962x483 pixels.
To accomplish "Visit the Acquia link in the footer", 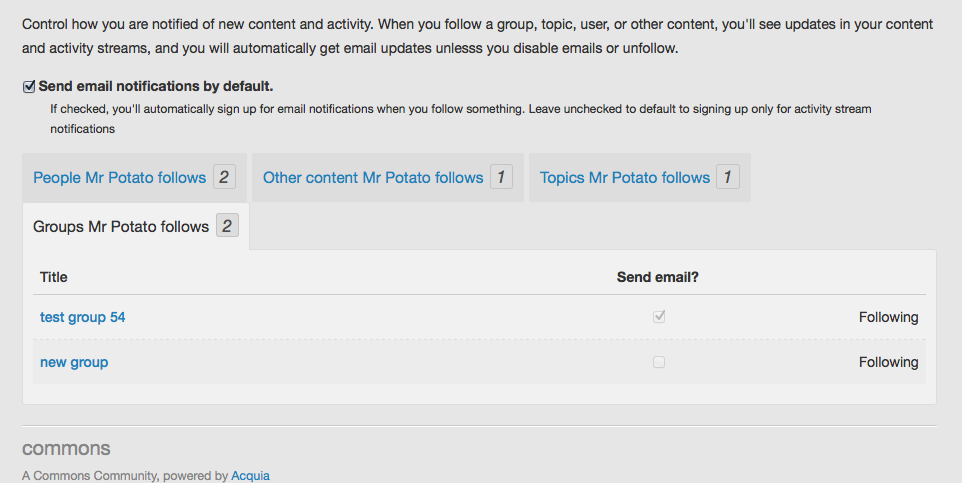I will (250, 476).
